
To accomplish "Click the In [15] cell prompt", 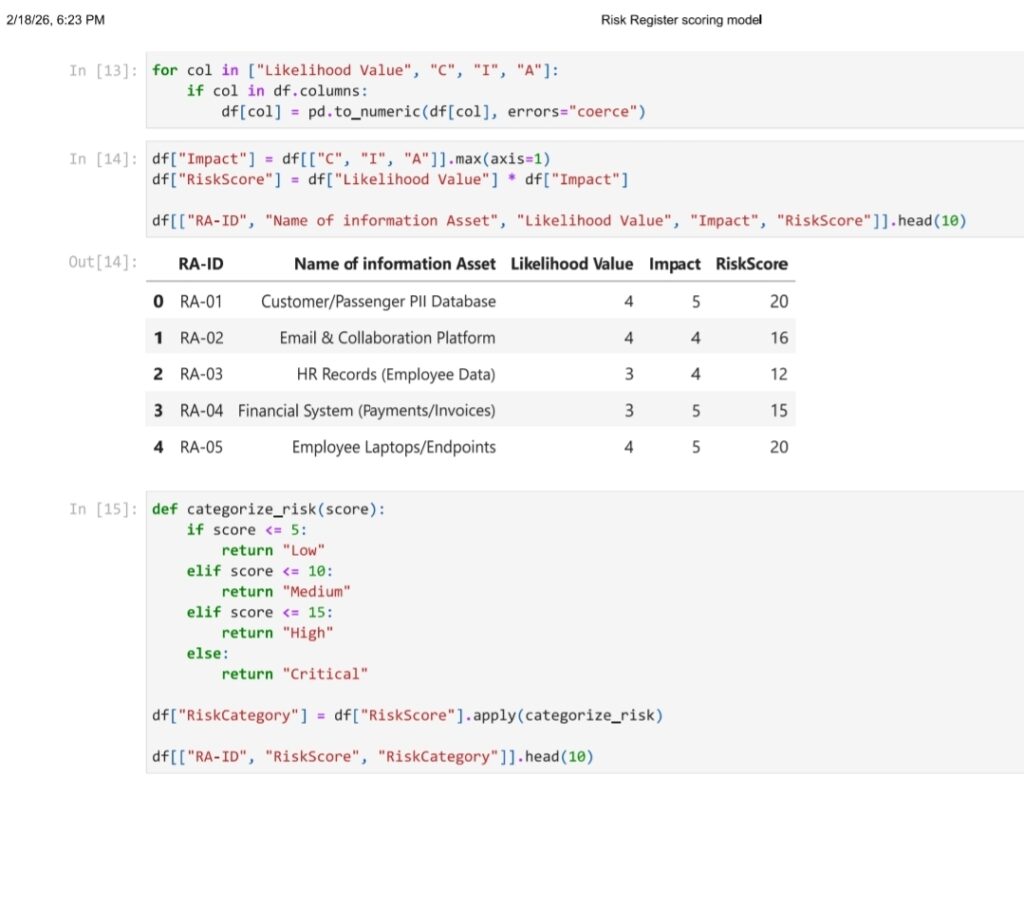I will point(103,509).
